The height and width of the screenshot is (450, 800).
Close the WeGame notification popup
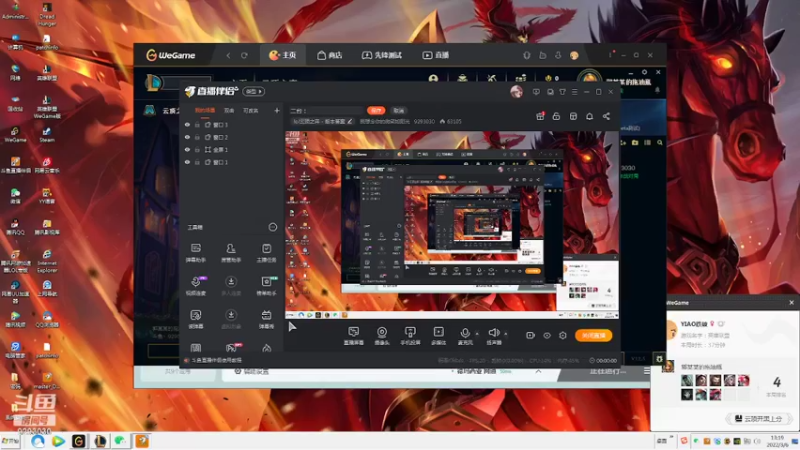[x=791, y=303]
